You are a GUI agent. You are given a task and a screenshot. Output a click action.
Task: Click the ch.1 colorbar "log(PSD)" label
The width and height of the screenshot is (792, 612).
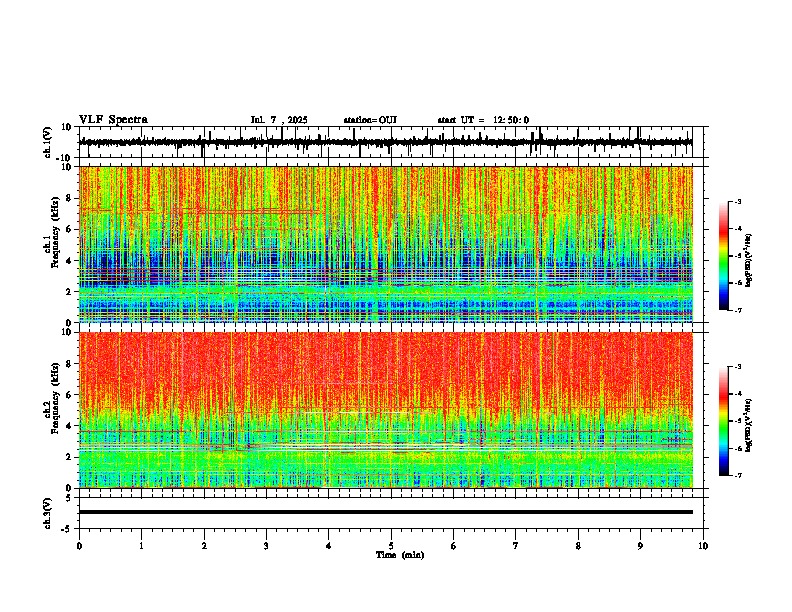[x=748, y=260]
